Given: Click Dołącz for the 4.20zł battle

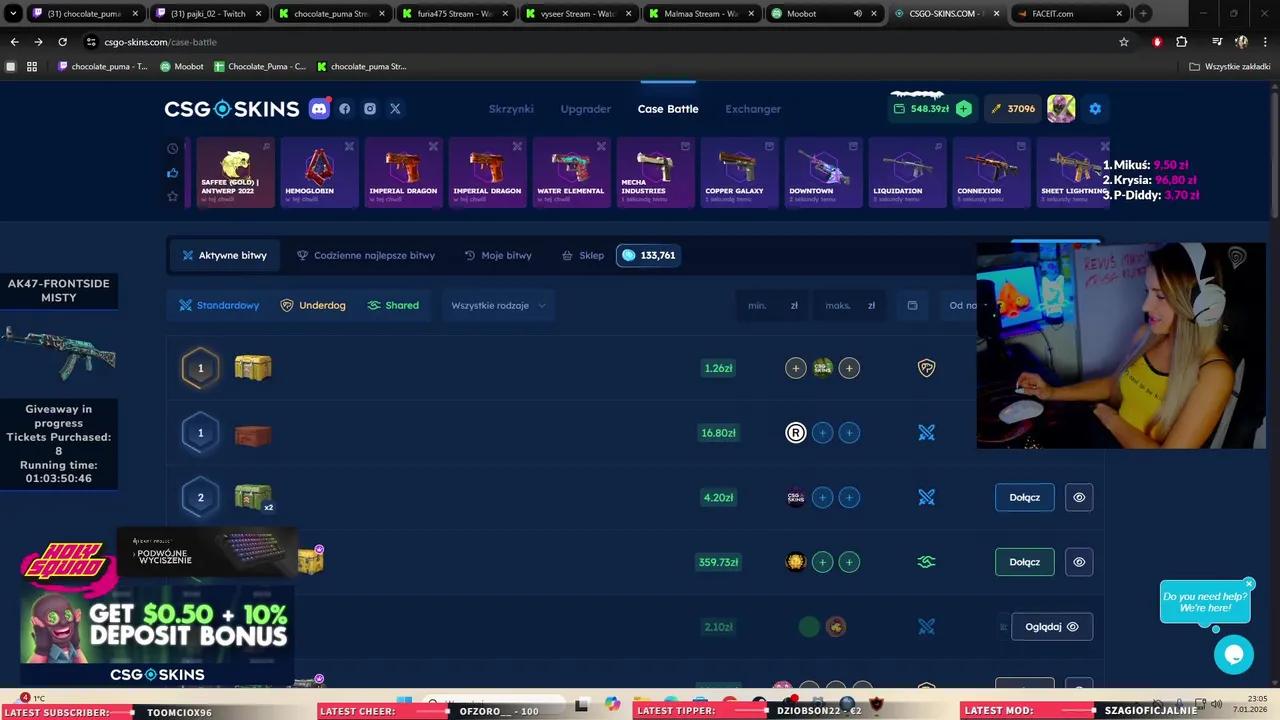Looking at the screenshot, I should pyautogui.click(x=1025, y=497).
